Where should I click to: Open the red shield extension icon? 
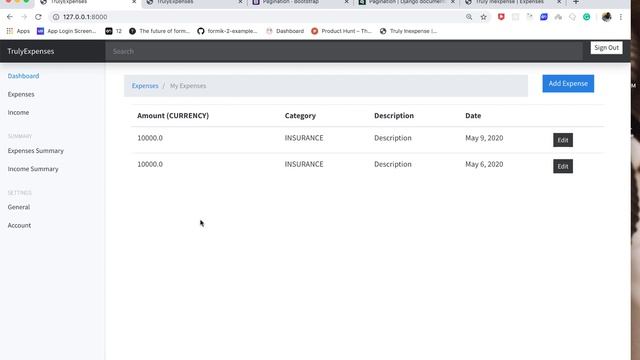pos(501,17)
